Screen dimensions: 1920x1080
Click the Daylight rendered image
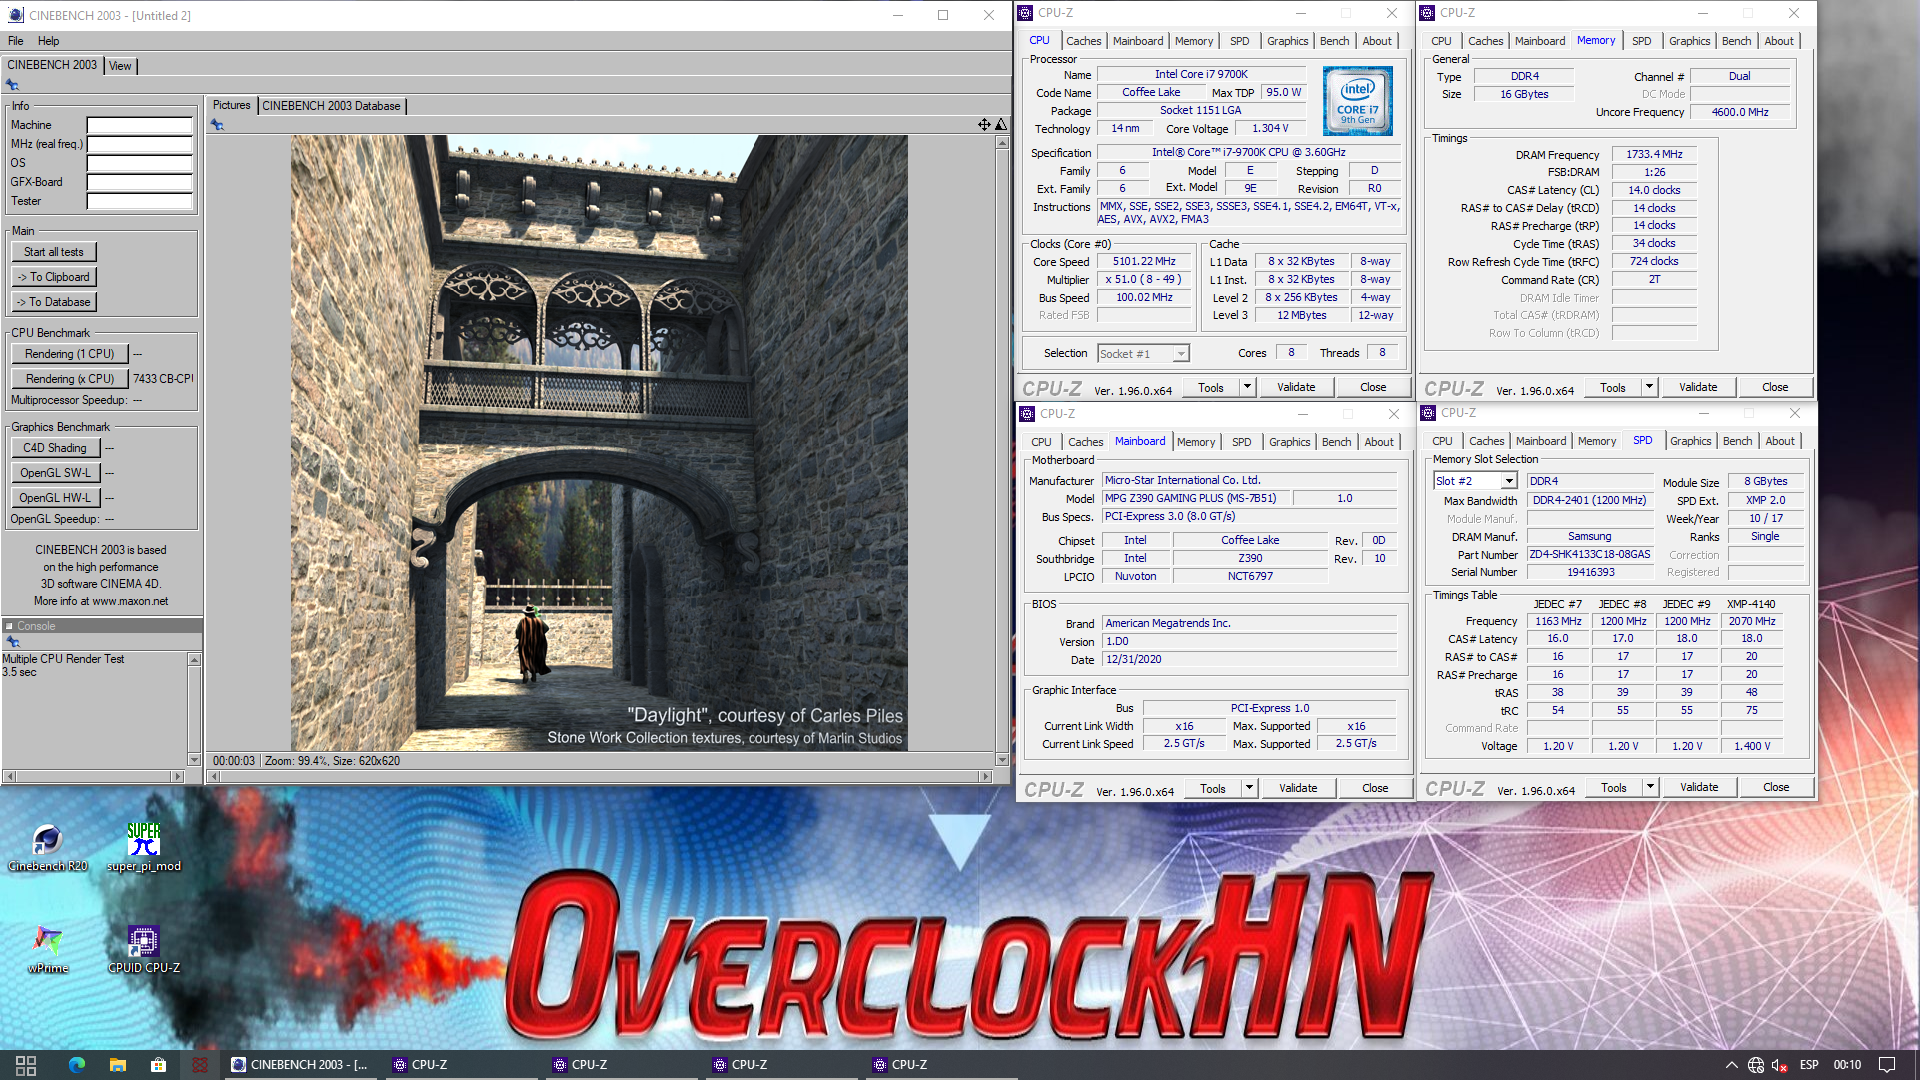tap(599, 443)
